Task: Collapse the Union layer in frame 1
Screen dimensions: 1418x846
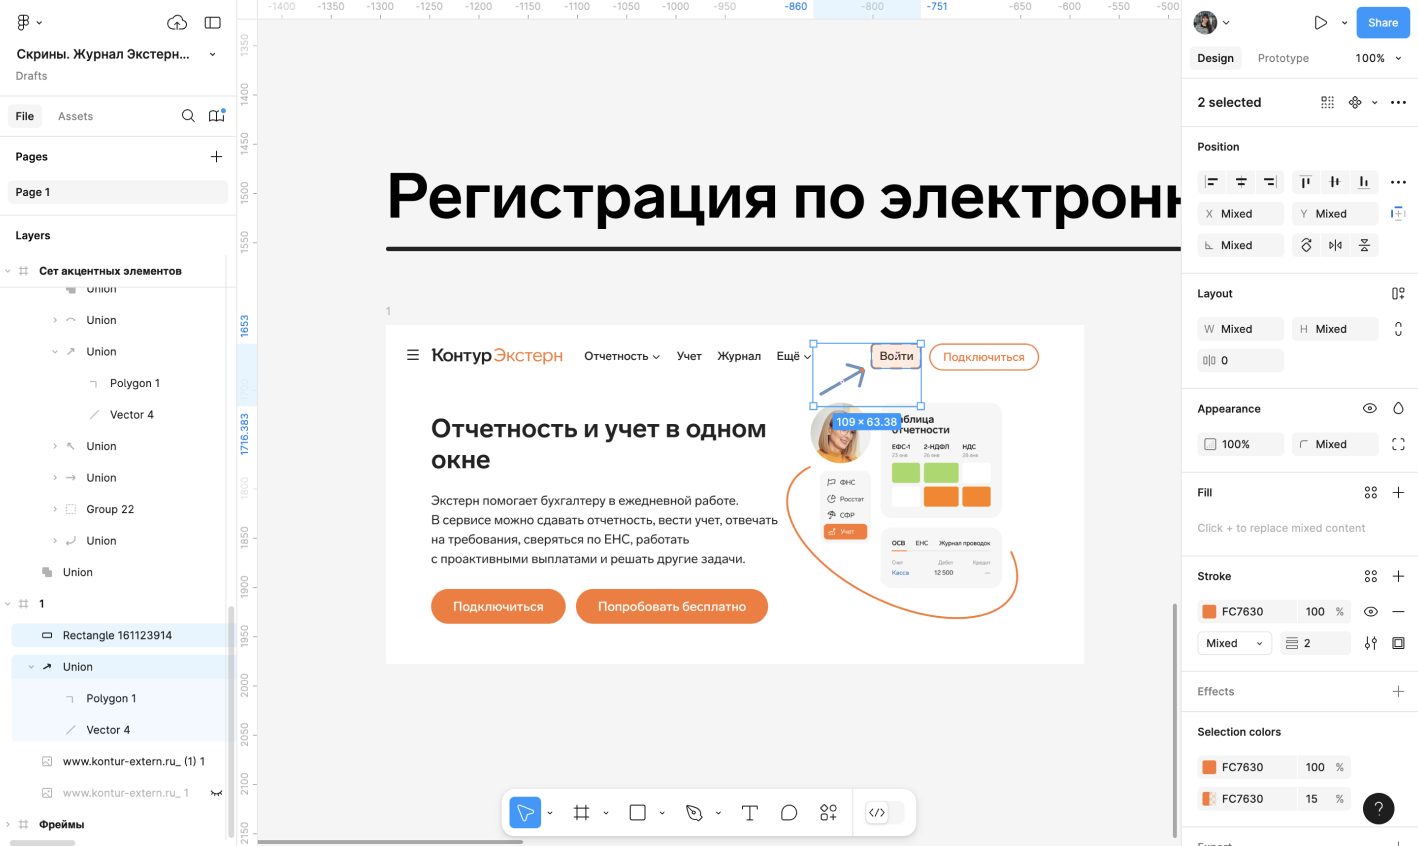Action: (31, 667)
